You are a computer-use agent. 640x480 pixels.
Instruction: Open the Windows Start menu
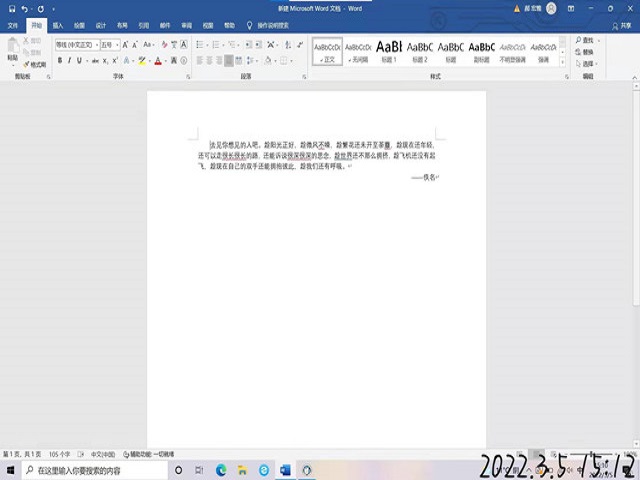(x=11, y=470)
